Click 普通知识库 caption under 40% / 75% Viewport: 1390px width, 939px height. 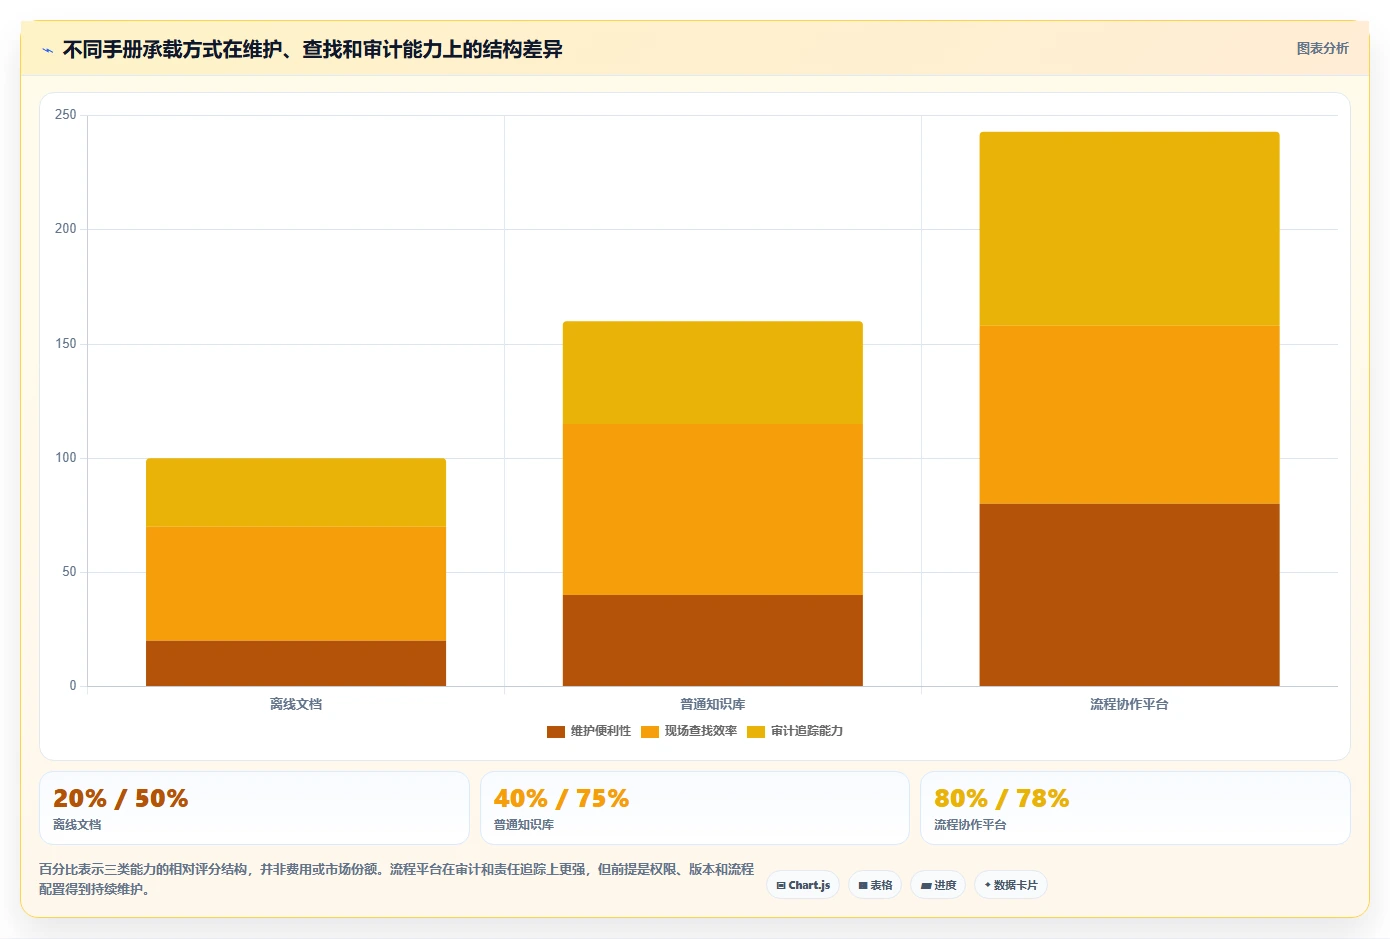(524, 825)
